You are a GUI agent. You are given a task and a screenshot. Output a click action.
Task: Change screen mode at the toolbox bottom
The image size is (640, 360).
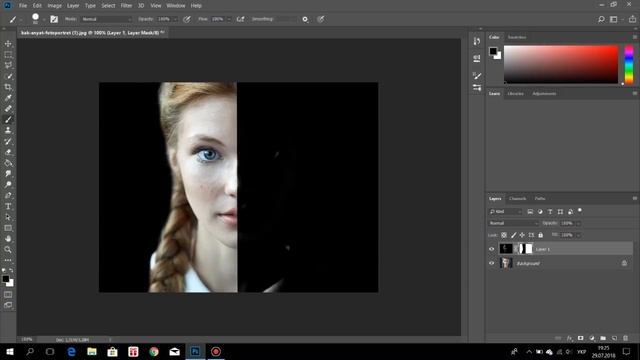tap(8, 305)
